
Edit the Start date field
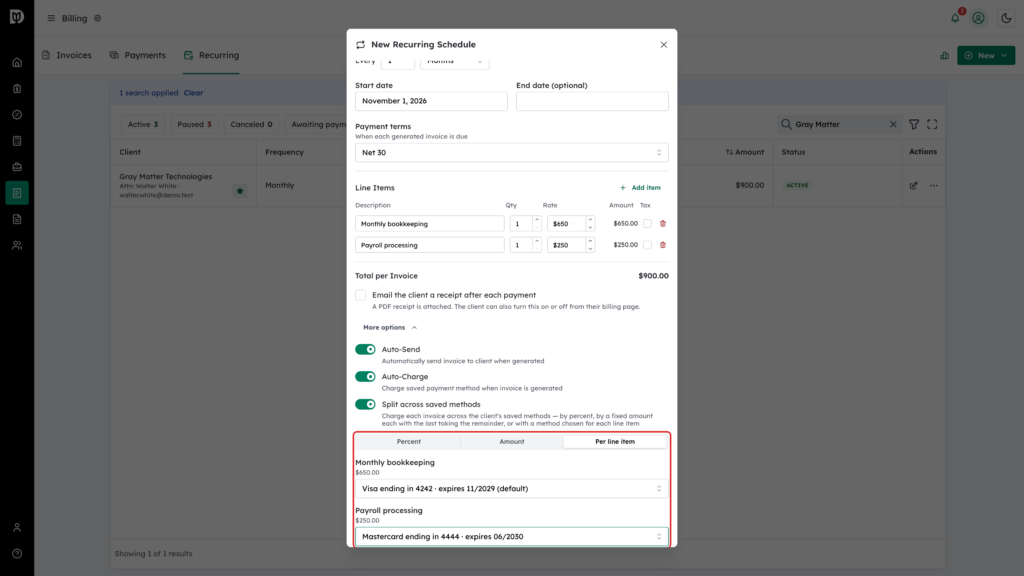click(431, 101)
